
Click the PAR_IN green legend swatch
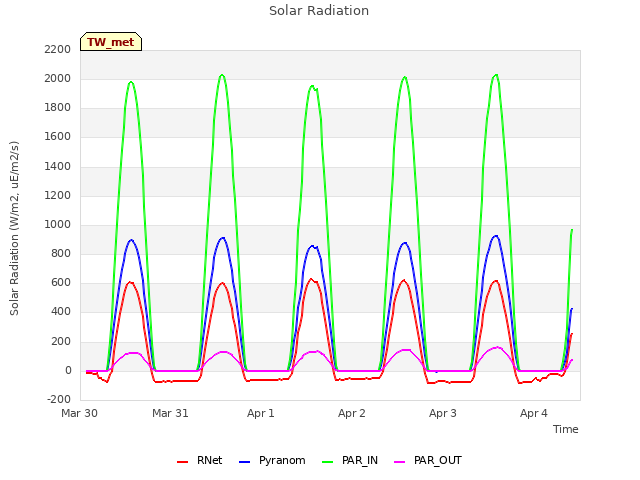[x=327, y=461]
